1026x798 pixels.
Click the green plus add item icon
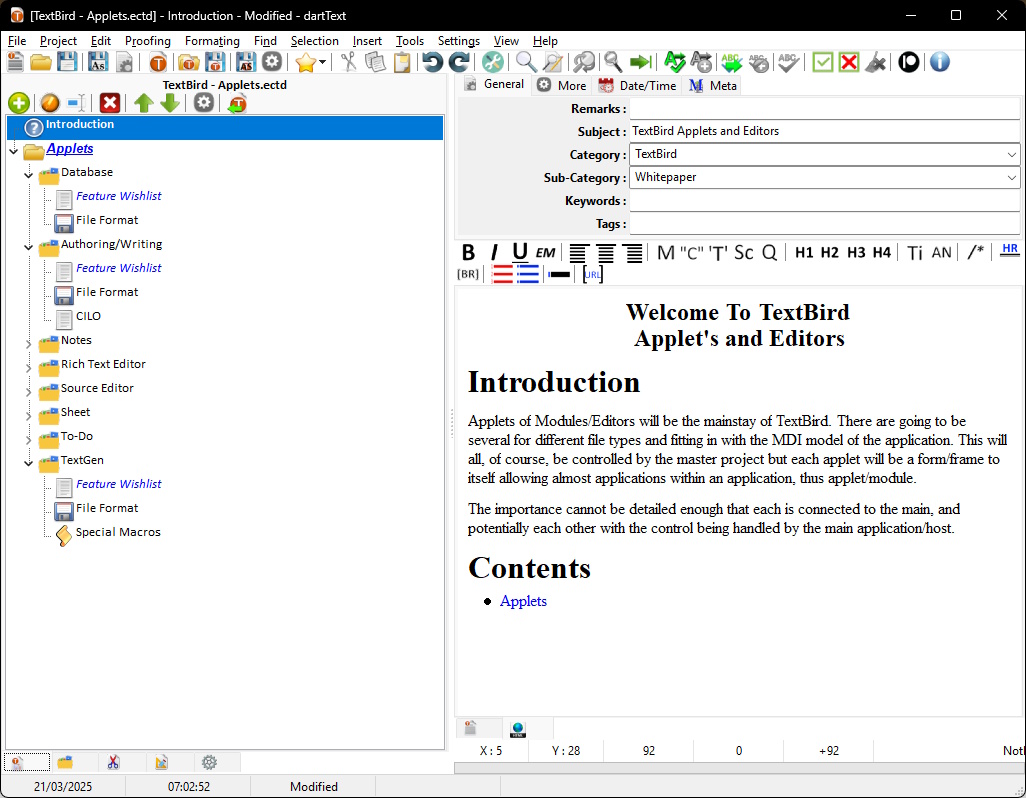pyautogui.click(x=18, y=103)
